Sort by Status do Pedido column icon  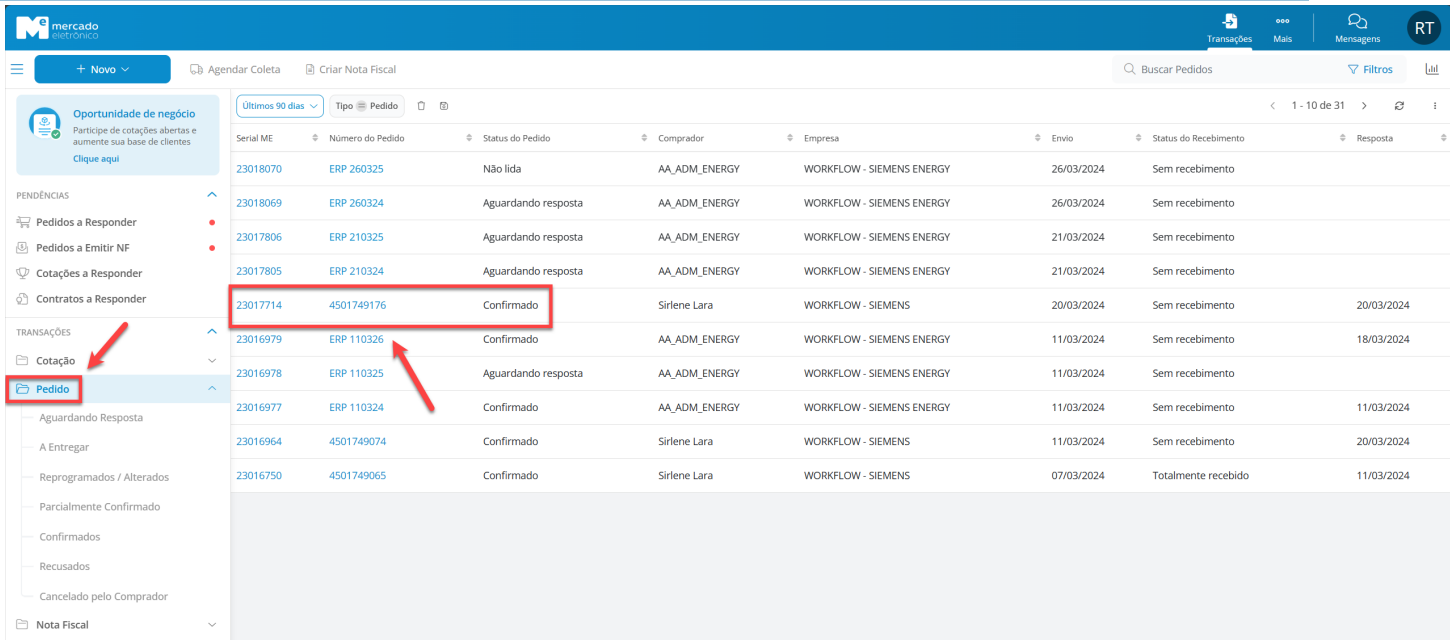pos(644,138)
